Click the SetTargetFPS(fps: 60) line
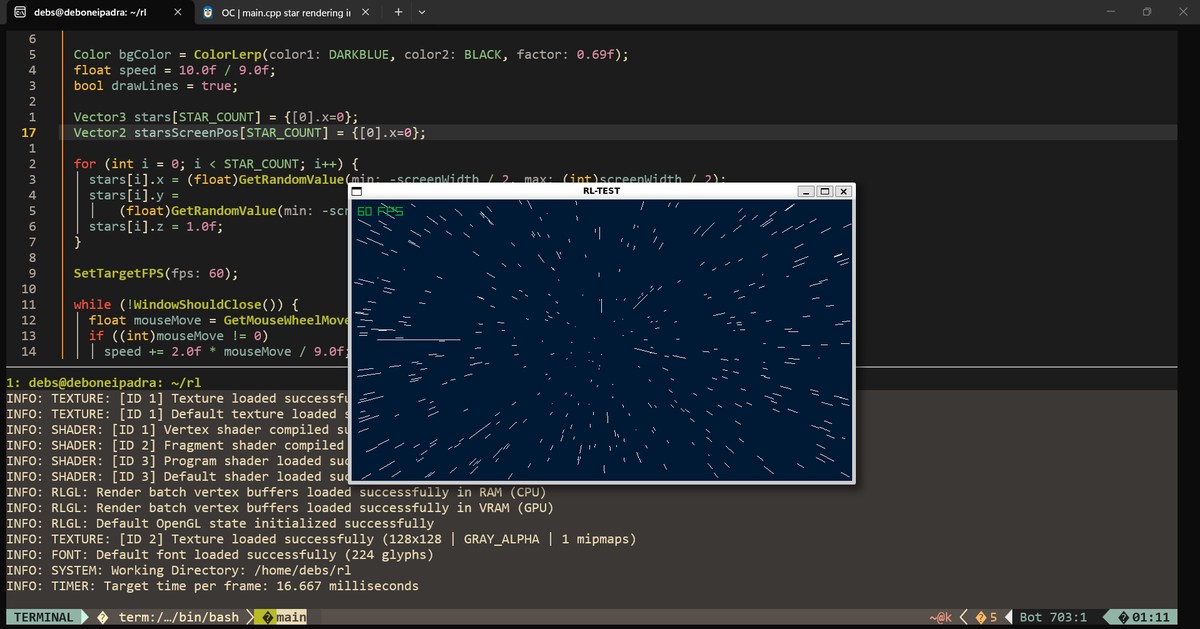 156,272
